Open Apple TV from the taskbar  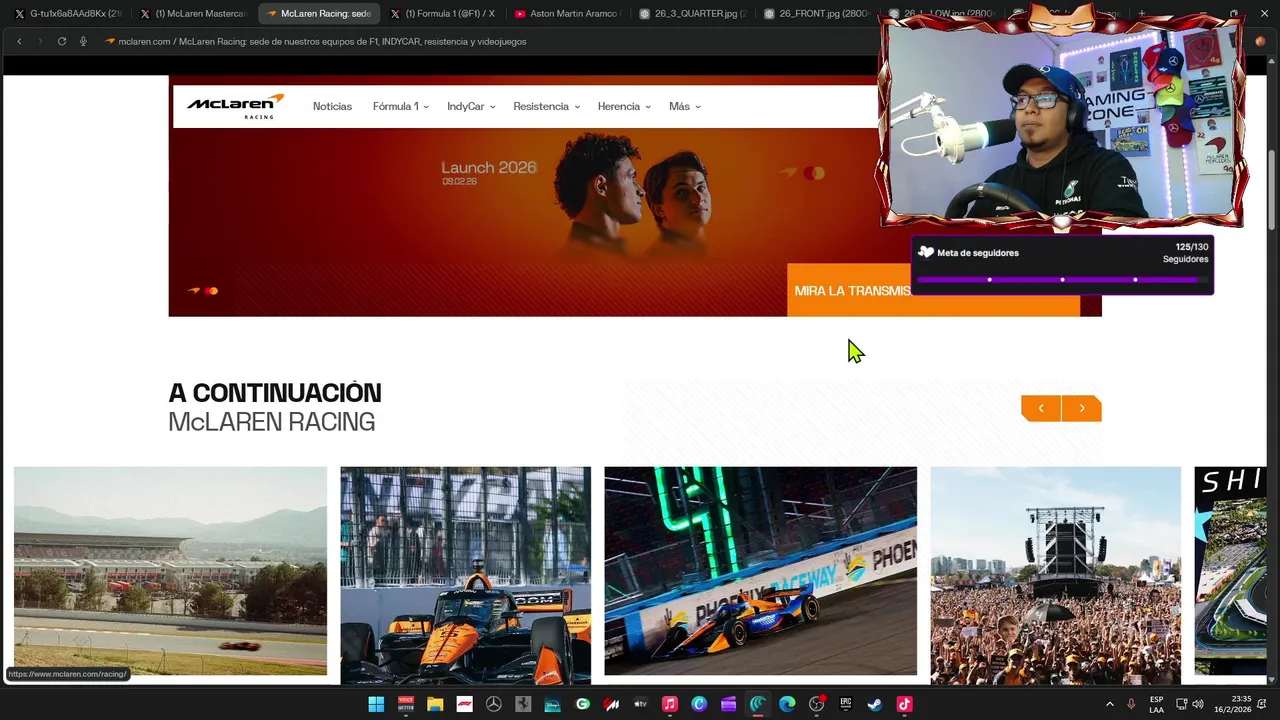[x=640, y=704]
